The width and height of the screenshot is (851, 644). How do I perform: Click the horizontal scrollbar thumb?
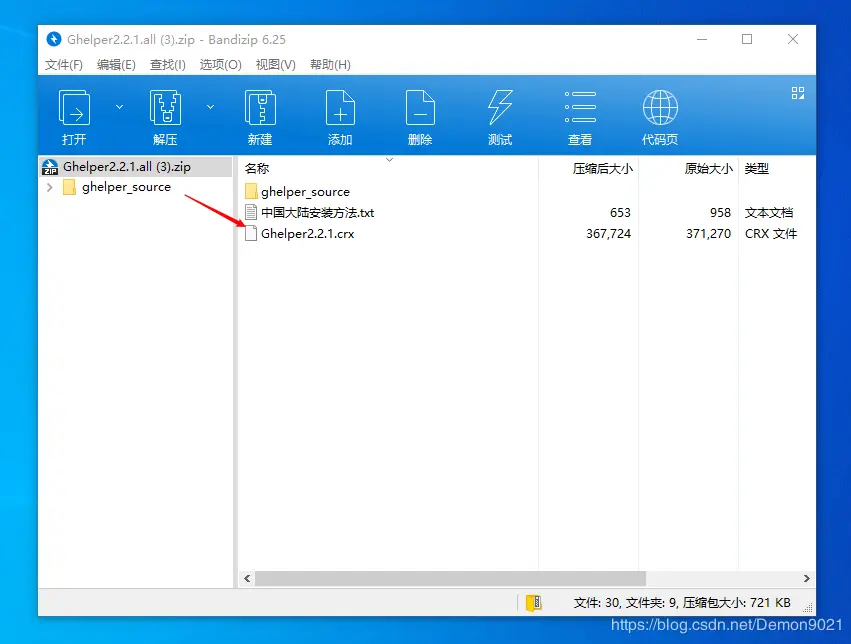[450, 578]
